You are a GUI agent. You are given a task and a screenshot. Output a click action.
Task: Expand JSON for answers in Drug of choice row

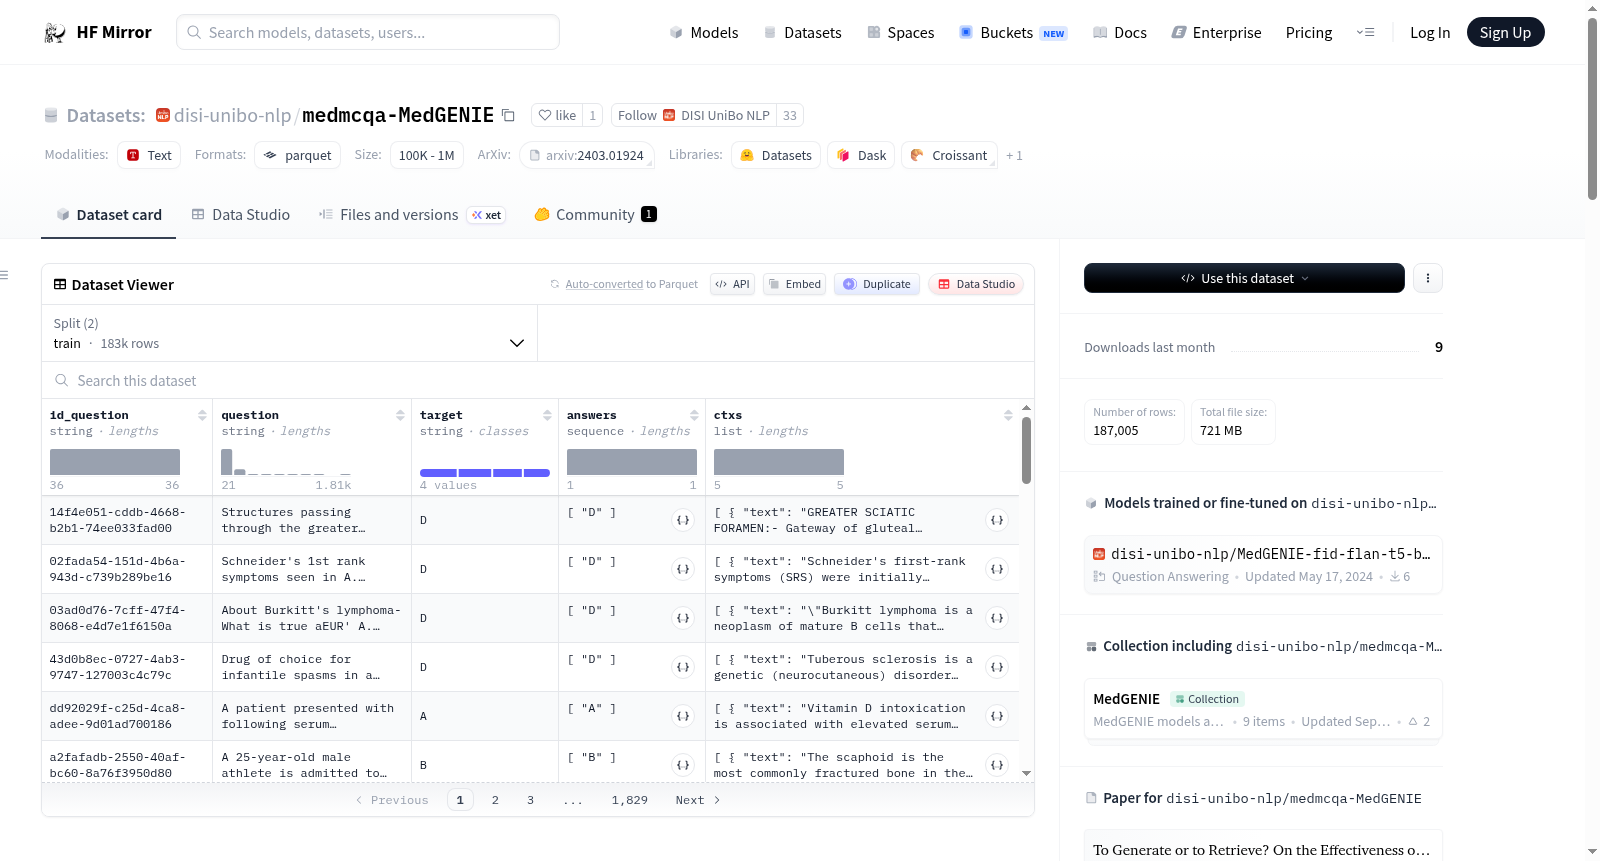tap(683, 667)
